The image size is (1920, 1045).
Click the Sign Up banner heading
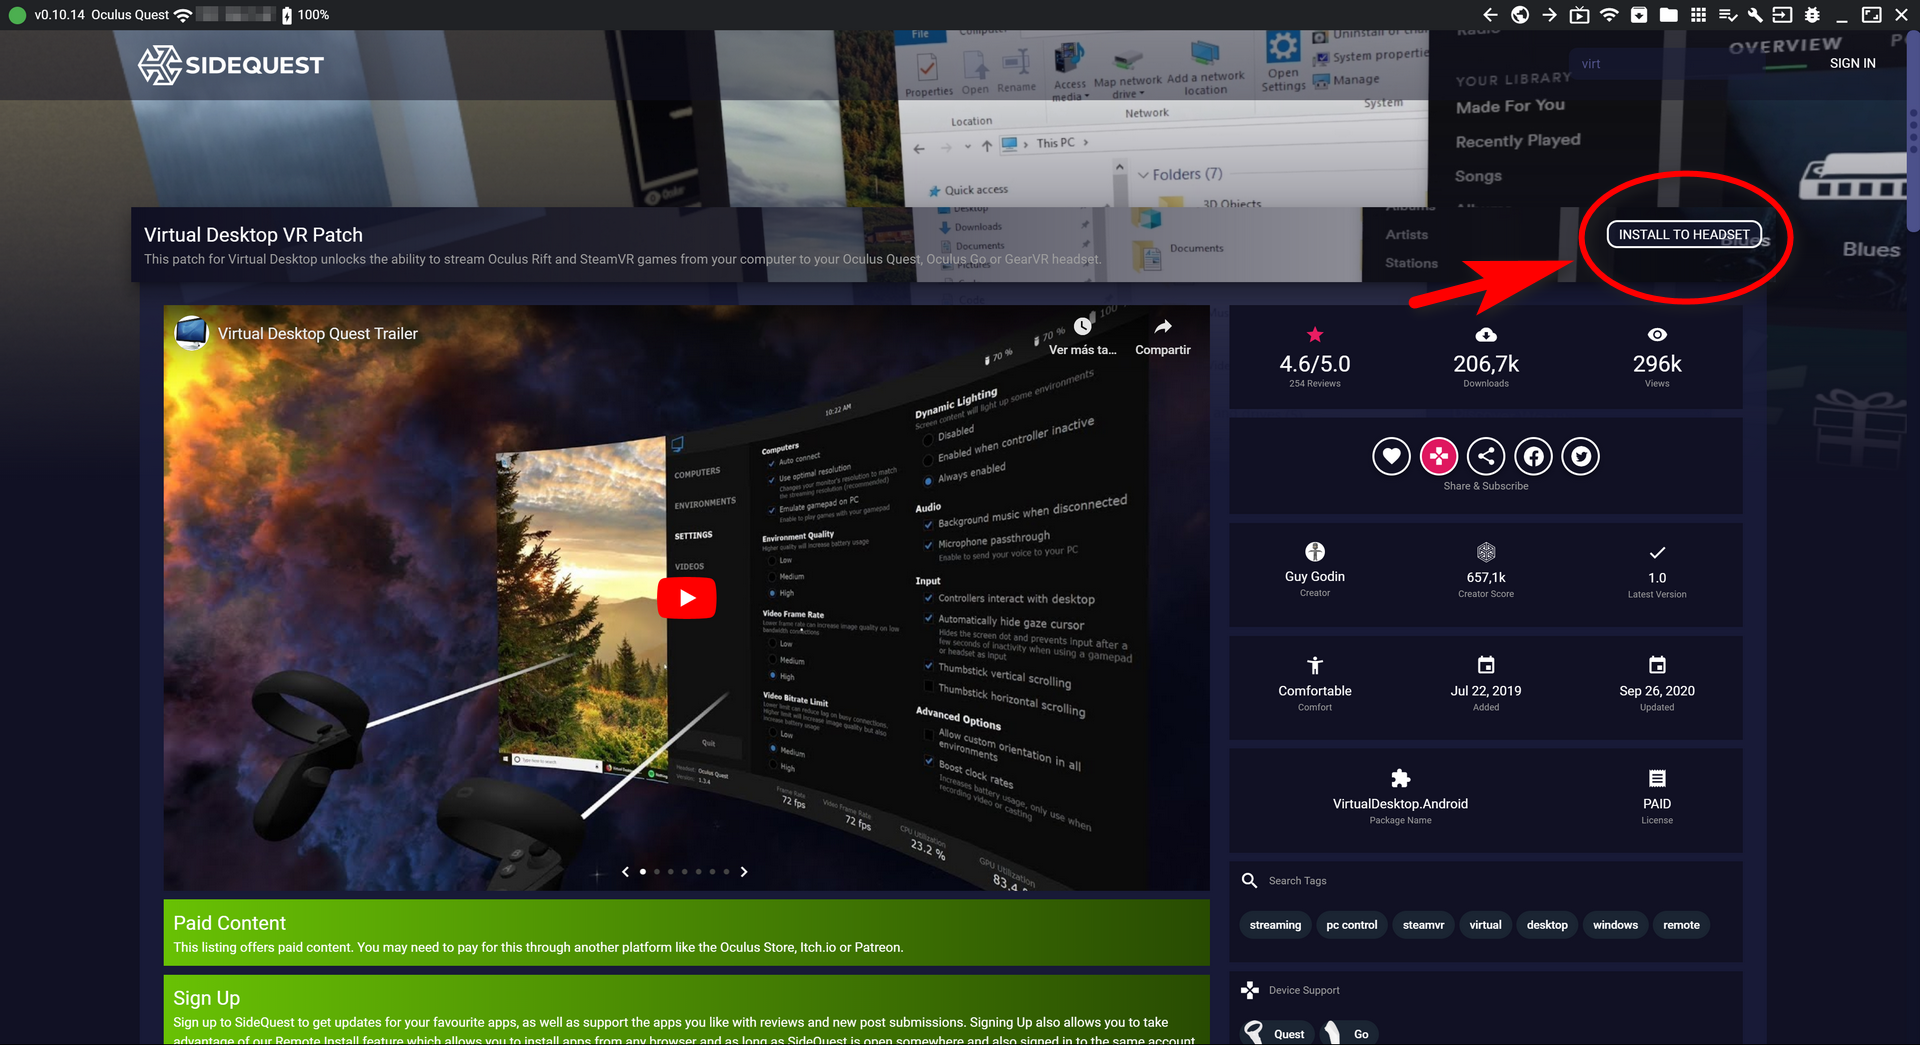pos(206,998)
